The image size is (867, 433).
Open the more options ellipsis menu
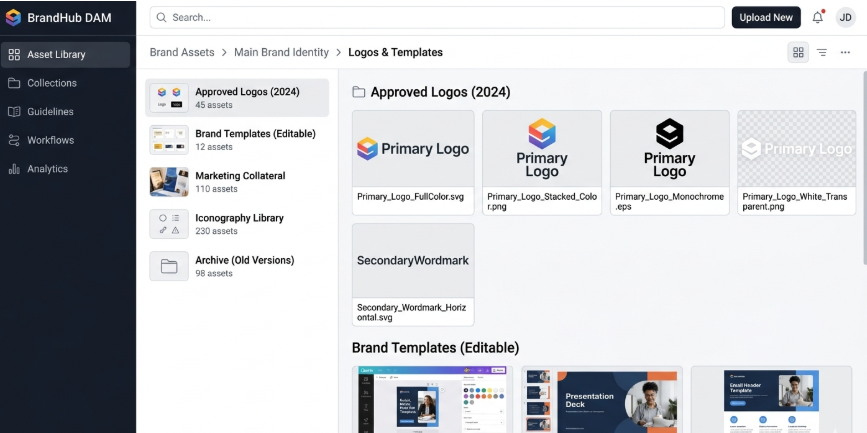point(845,53)
